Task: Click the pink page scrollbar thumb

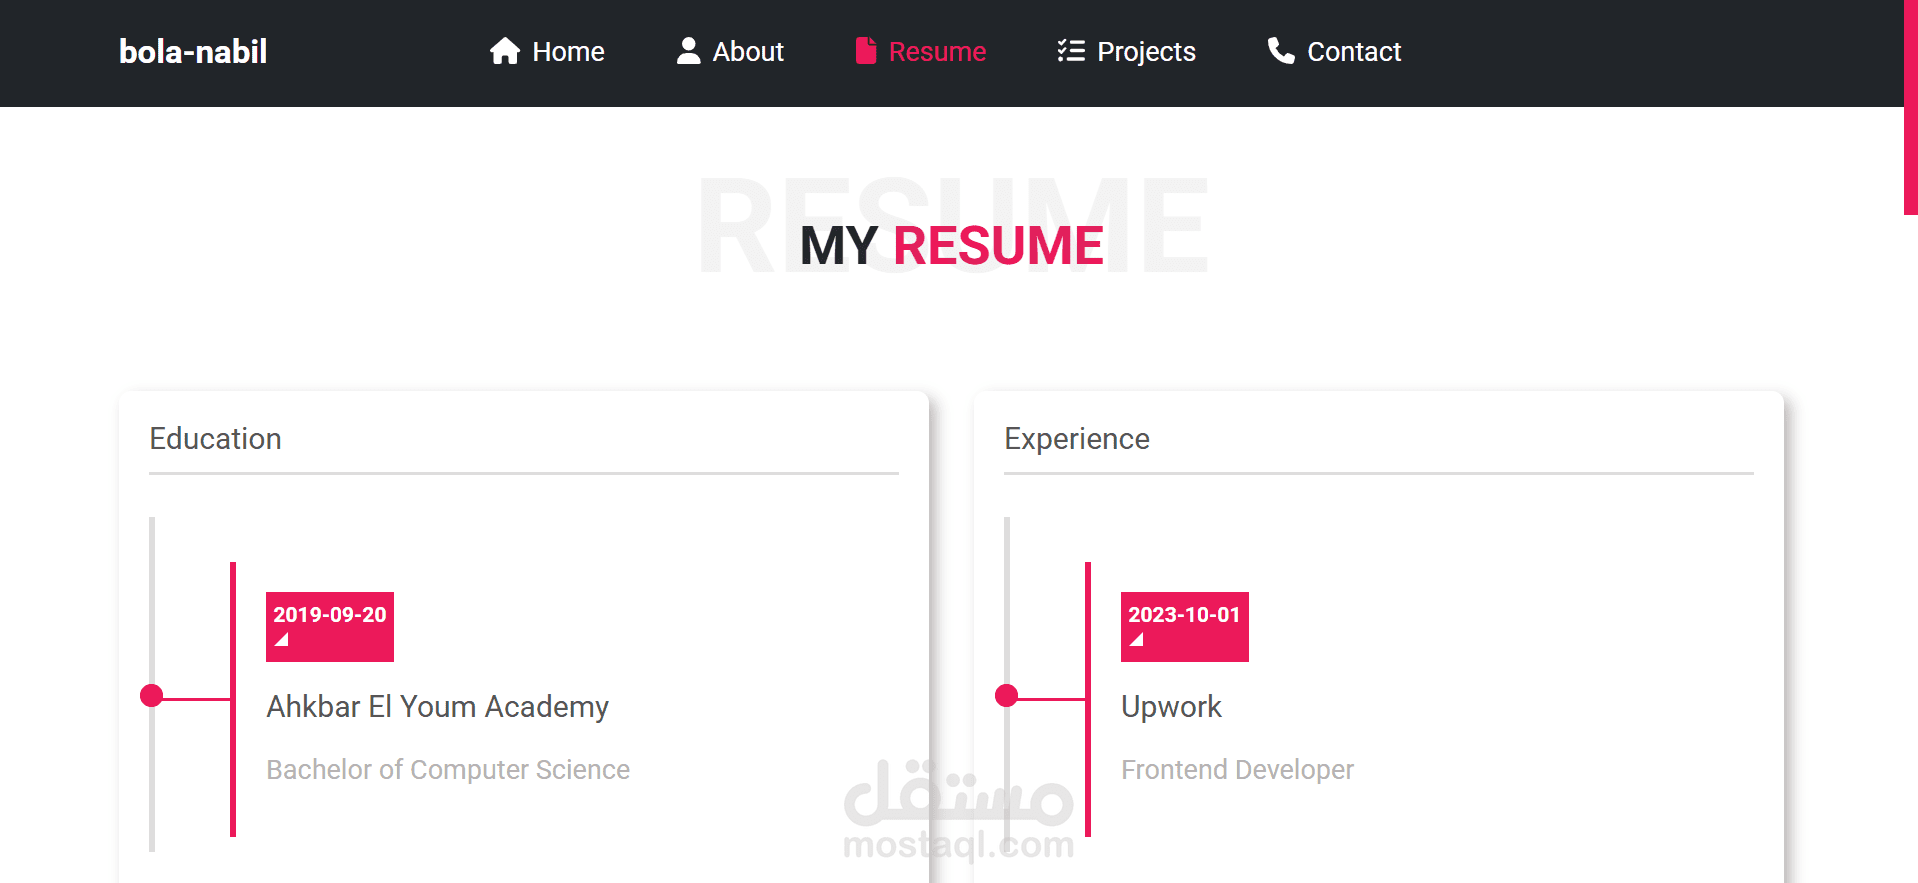Action: (x=1910, y=107)
